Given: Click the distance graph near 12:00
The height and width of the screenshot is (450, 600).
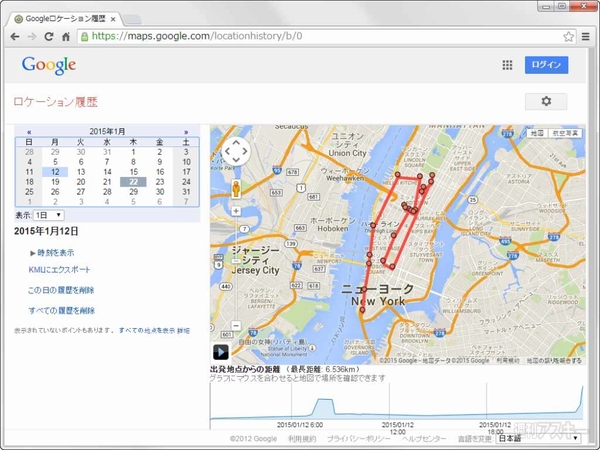Looking at the screenshot, I should click(x=390, y=415).
